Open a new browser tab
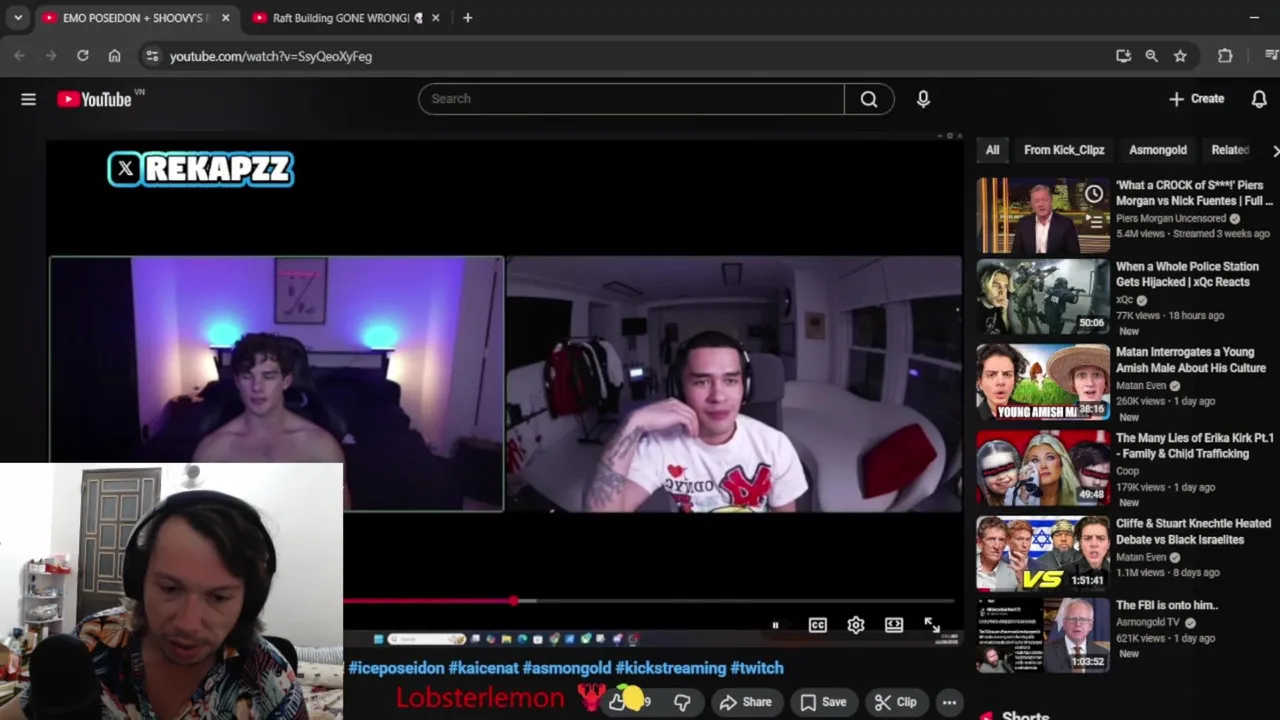The width and height of the screenshot is (1280, 720). click(x=467, y=18)
